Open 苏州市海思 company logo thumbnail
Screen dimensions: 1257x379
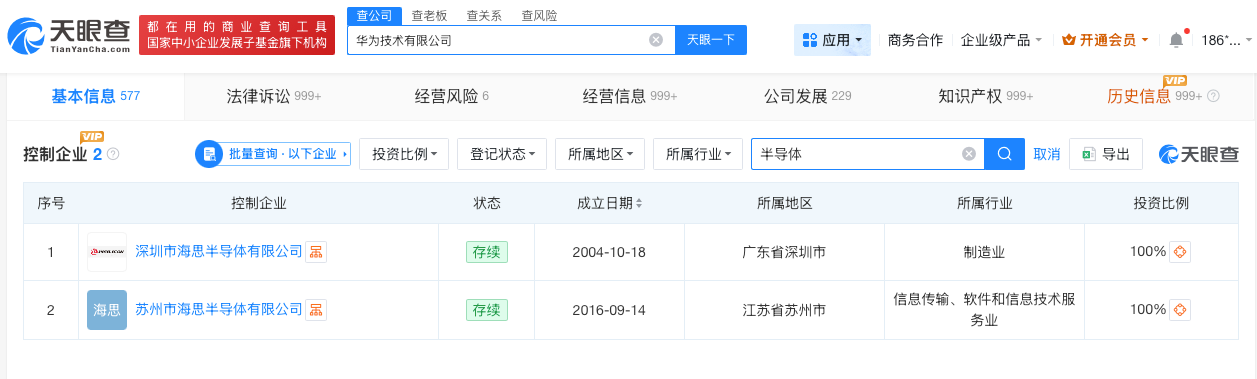coord(107,309)
